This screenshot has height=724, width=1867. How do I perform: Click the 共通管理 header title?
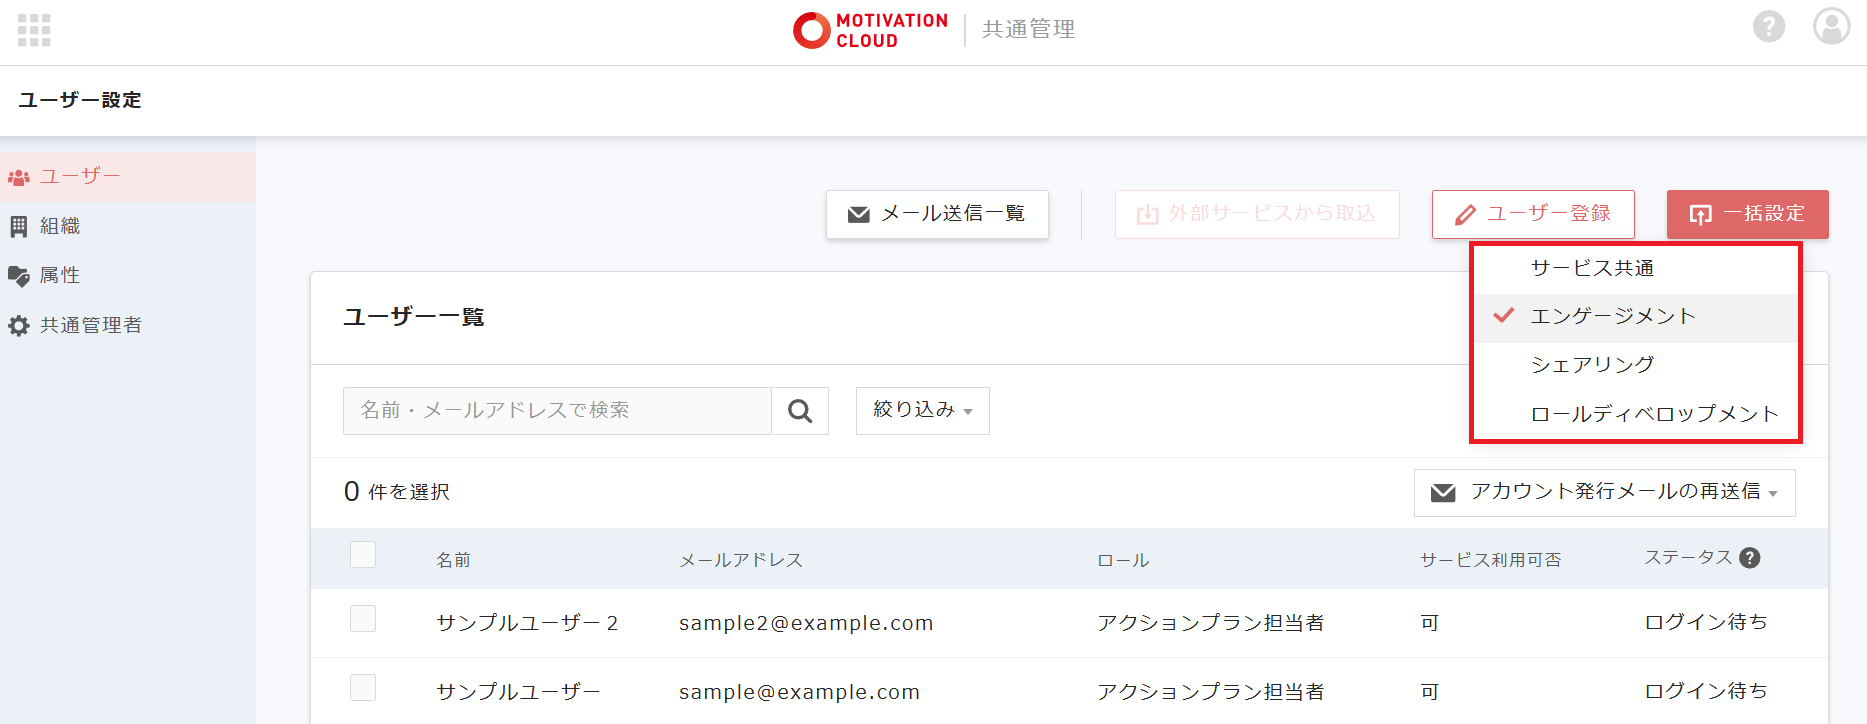pos(1028,29)
